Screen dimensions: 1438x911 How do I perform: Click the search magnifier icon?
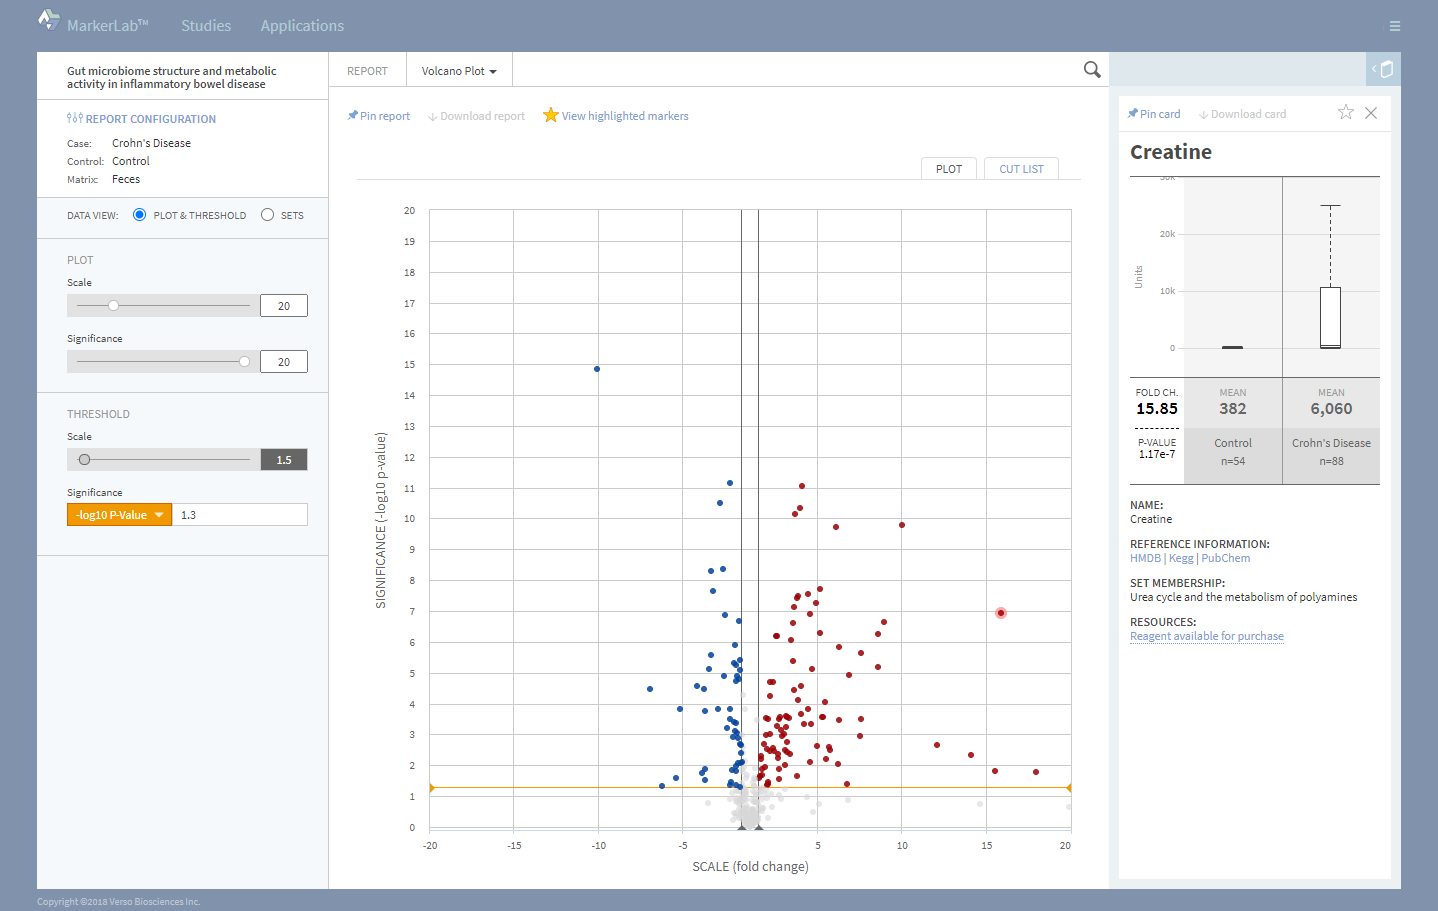tap(1091, 70)
